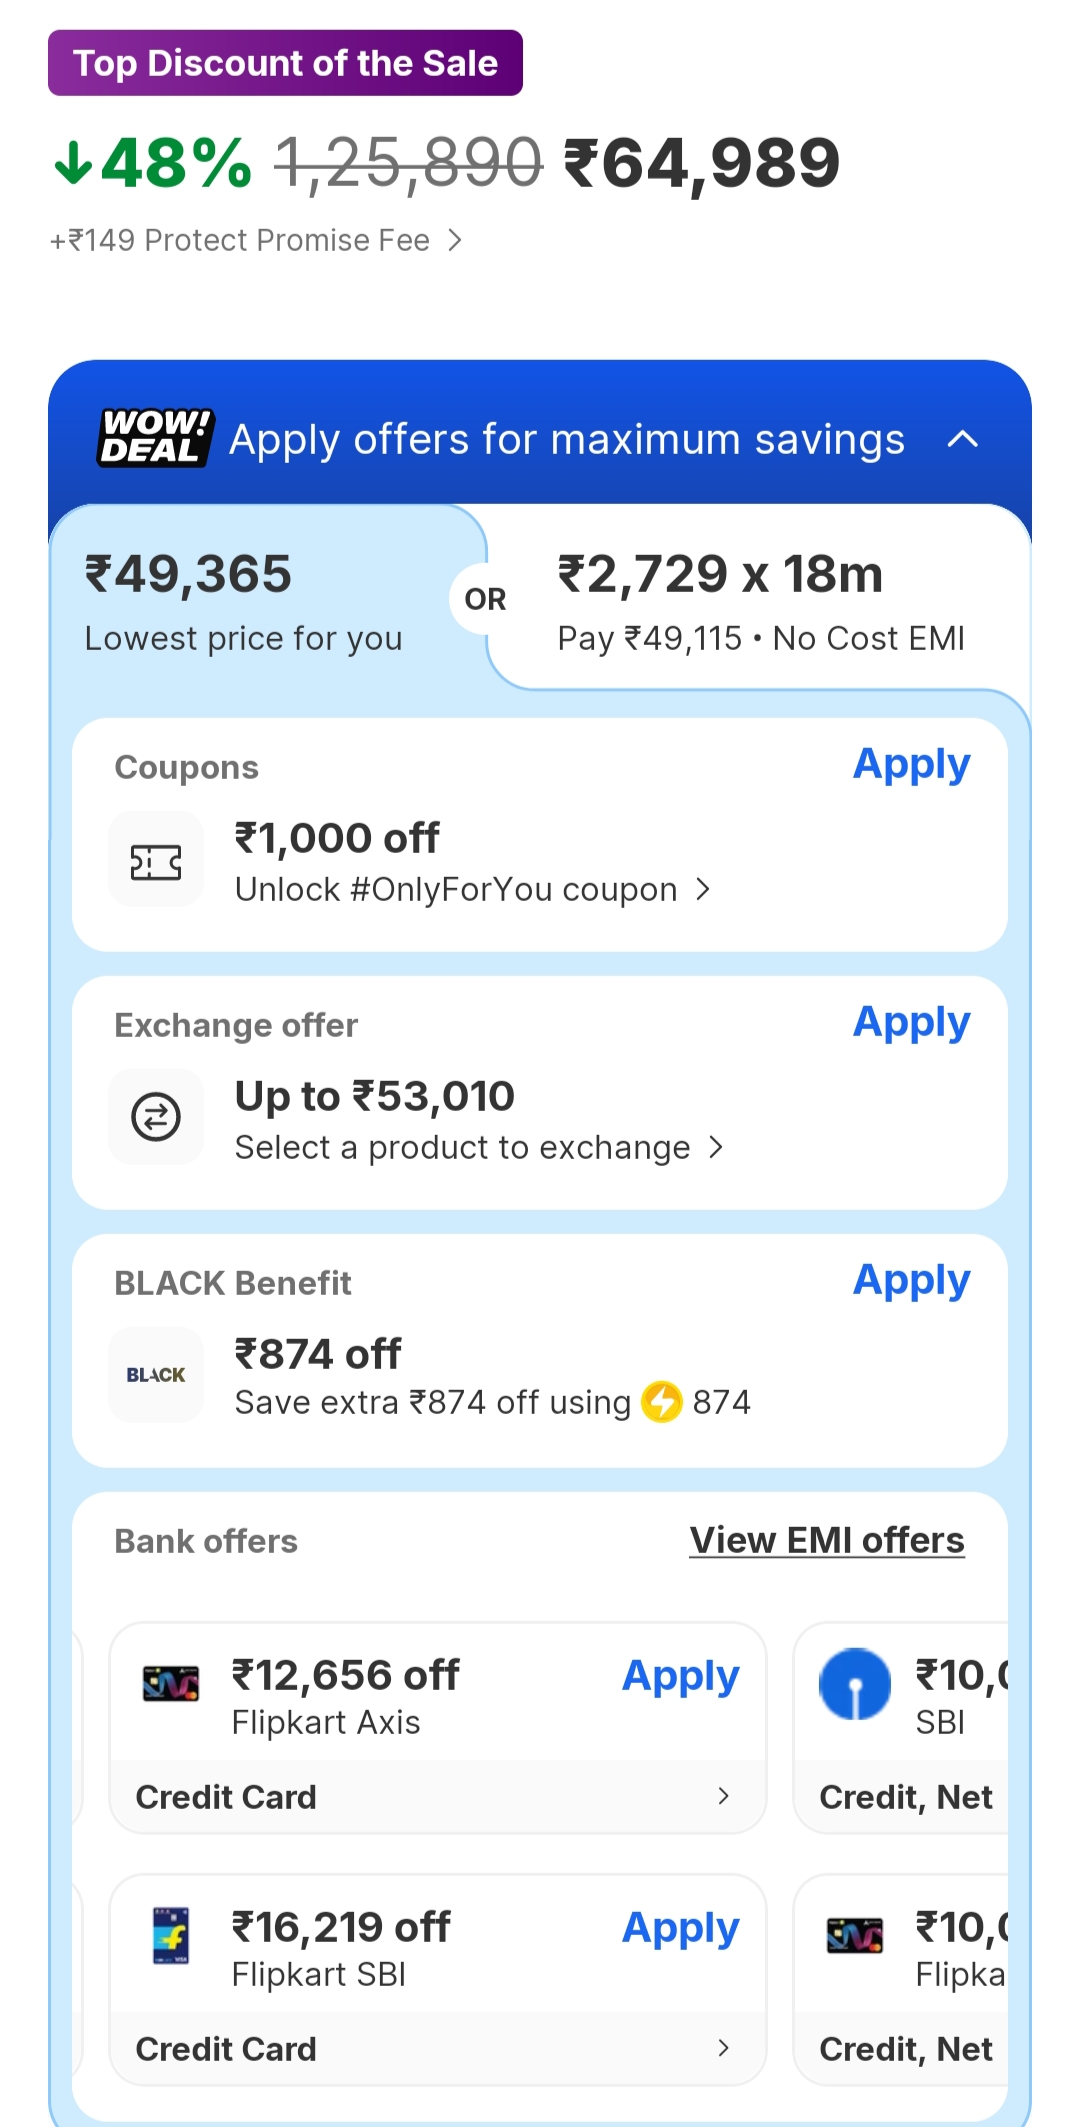This screenshot has height=2127, width=1080.
Task: Expand Flipkart Axis Credit Card details arrow
Action: (x=724, y=1797)
